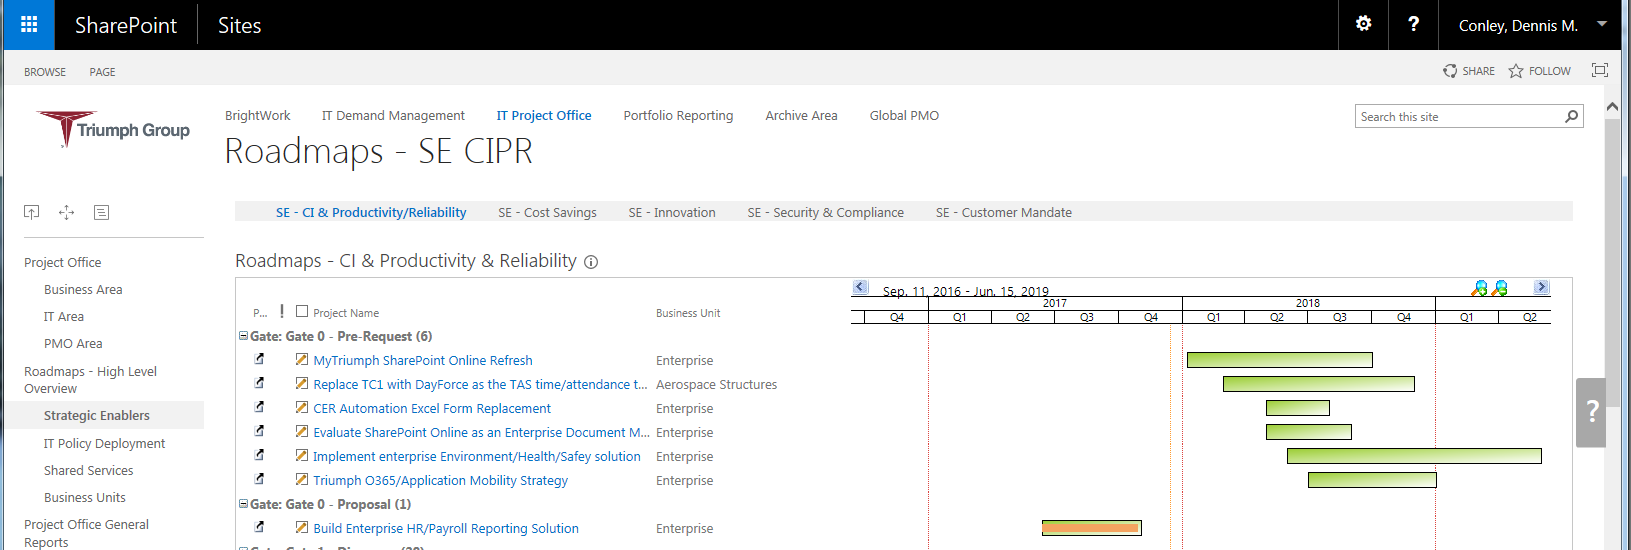The width and height of the screenshot is (1631, 550).
Task: Open the Build Enterprise HR/Payroll Reporting Solution link
Action: [446, 528]
